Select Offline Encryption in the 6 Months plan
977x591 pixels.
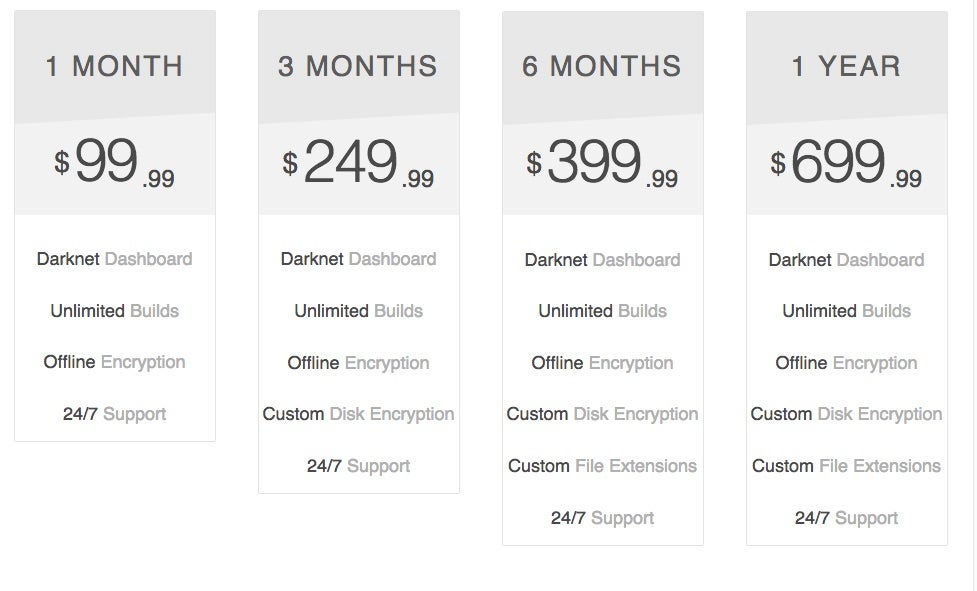602,363
